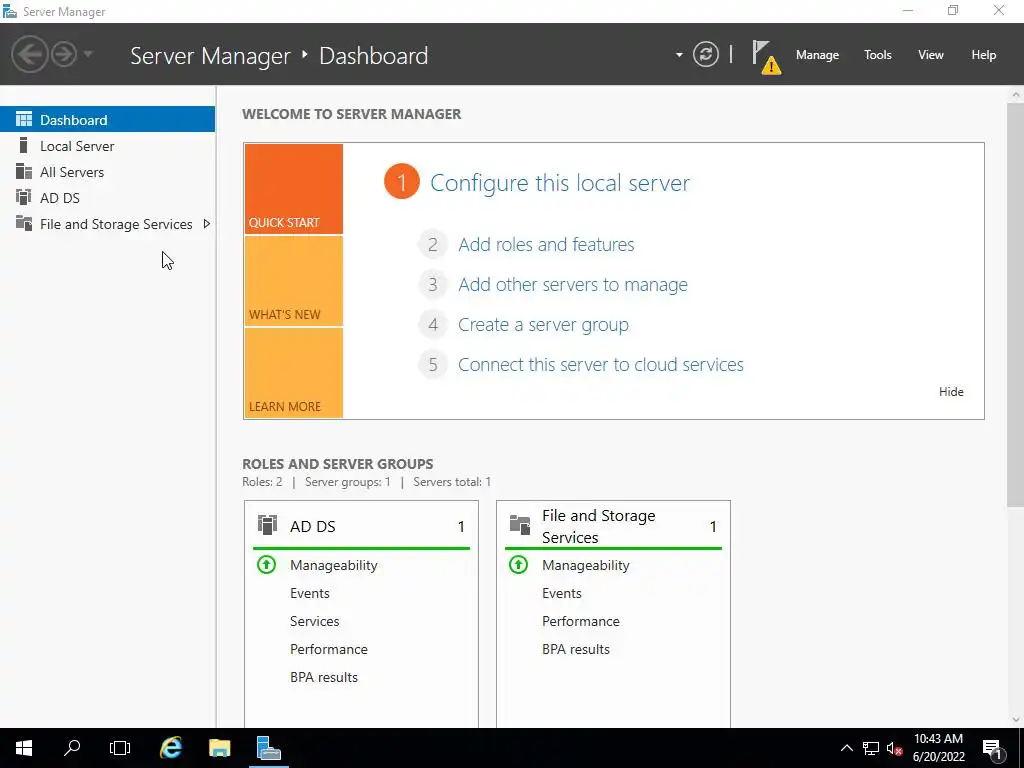Open Action Center notifications icon
The image size is (1024, 768).
click(x=992, y=748)
